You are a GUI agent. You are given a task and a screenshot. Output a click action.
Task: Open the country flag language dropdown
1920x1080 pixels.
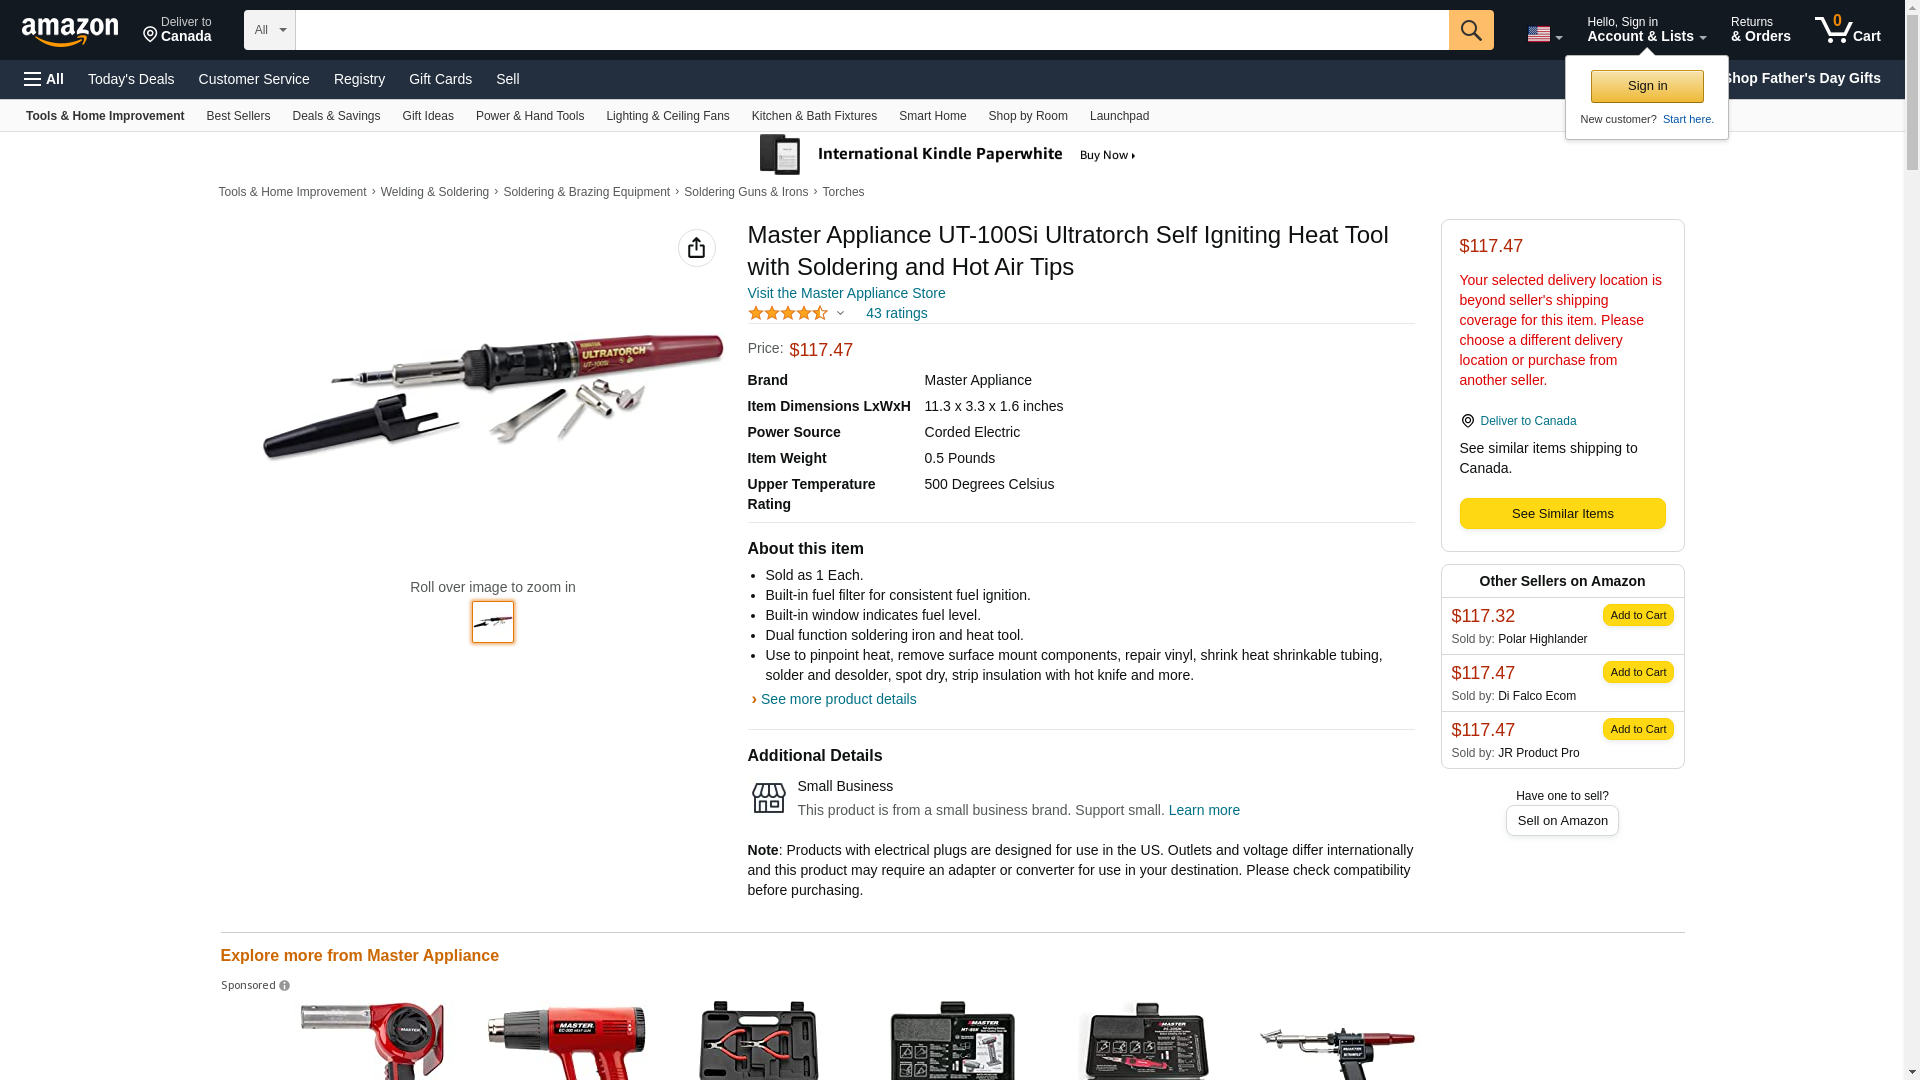click(x=1544, y=34)
